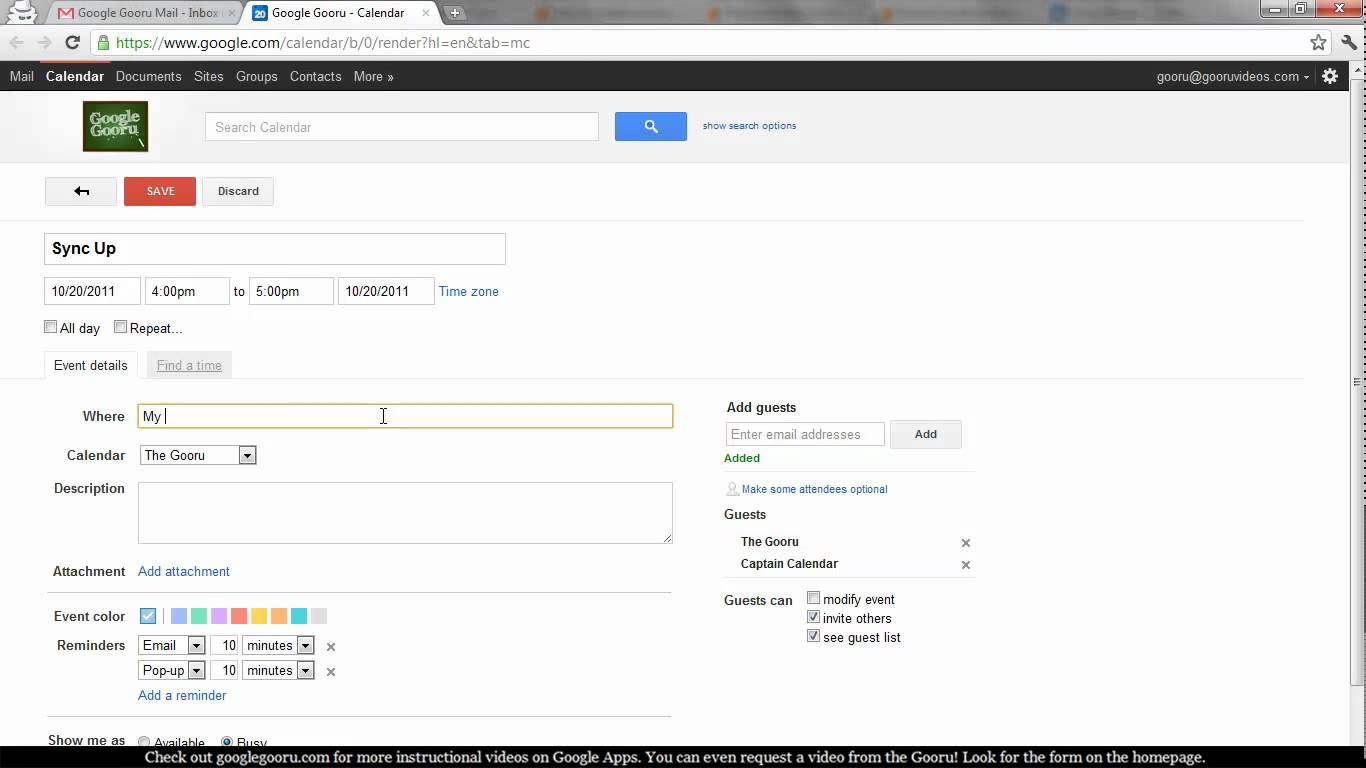This screenshot has height=768, width=1366.
Task: Select the default checked color swatch
Action: coord(148,616)
